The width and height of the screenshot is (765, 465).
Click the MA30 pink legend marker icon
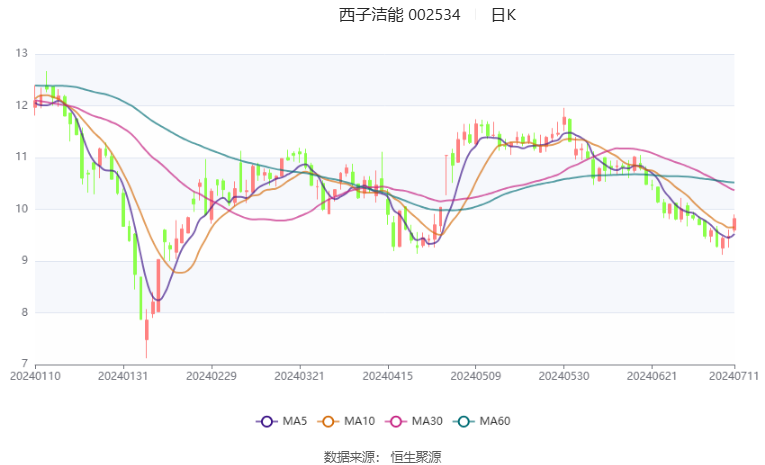(x=398, y=422)
